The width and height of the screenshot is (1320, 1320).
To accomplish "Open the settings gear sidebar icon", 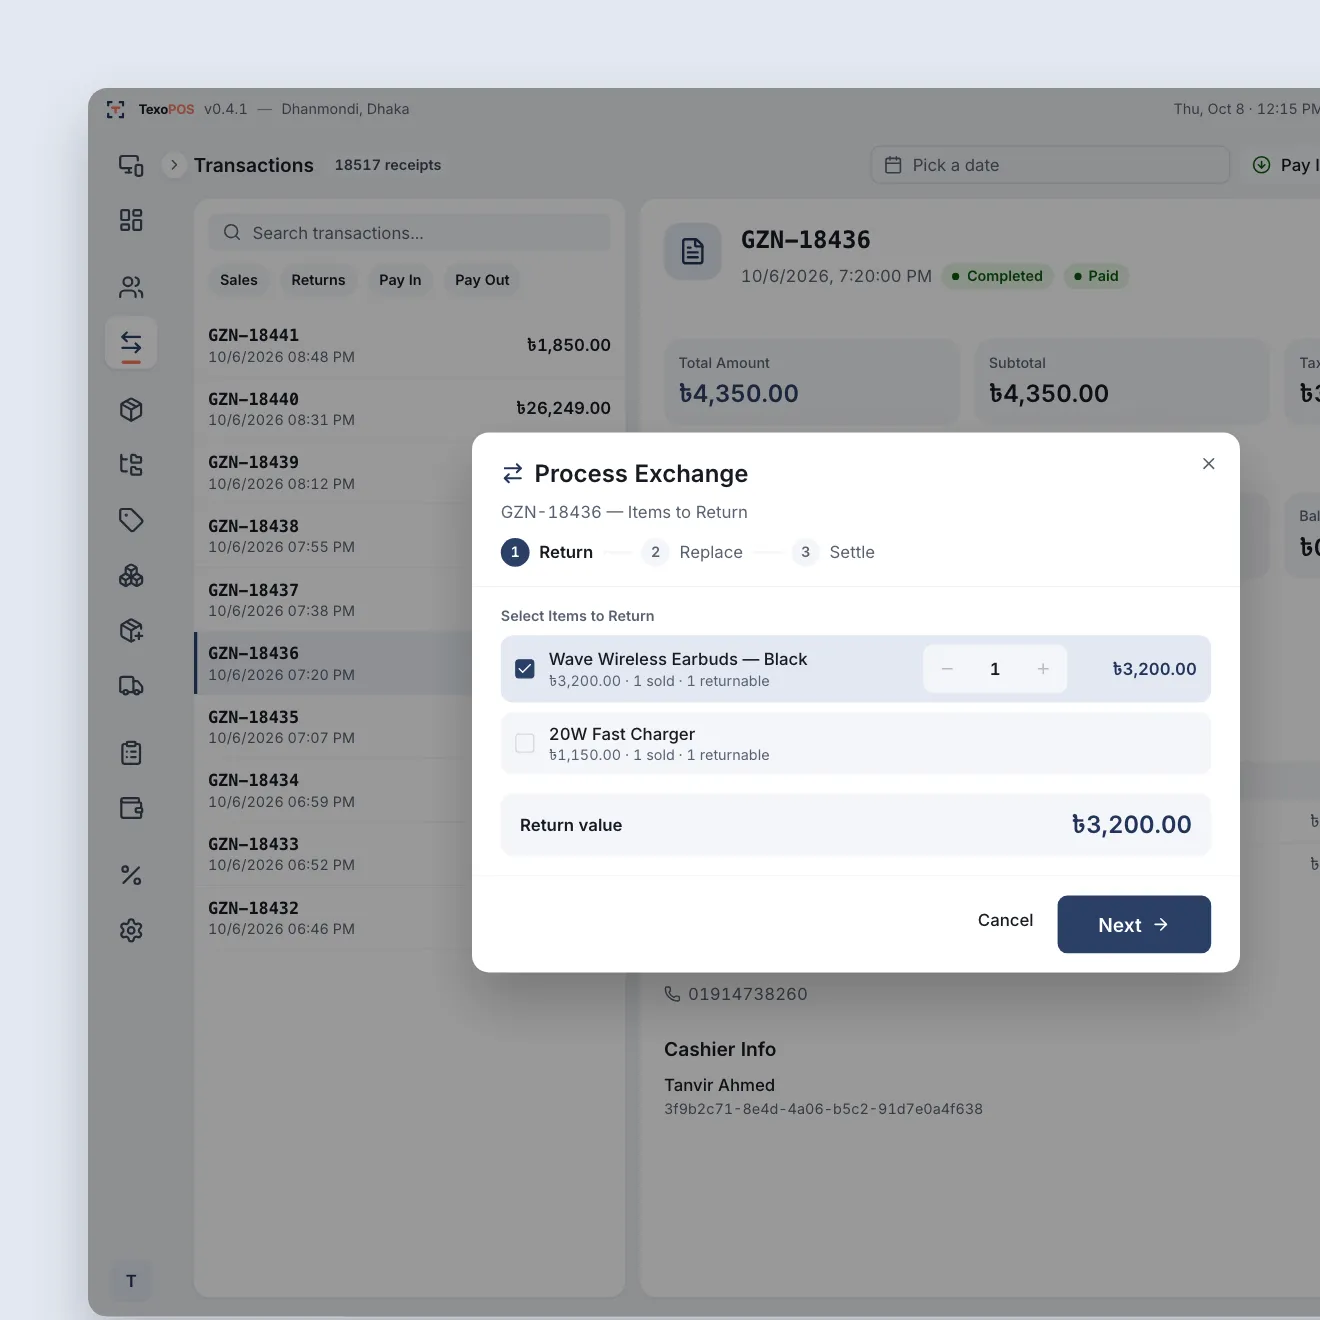I will click(131, 930).
